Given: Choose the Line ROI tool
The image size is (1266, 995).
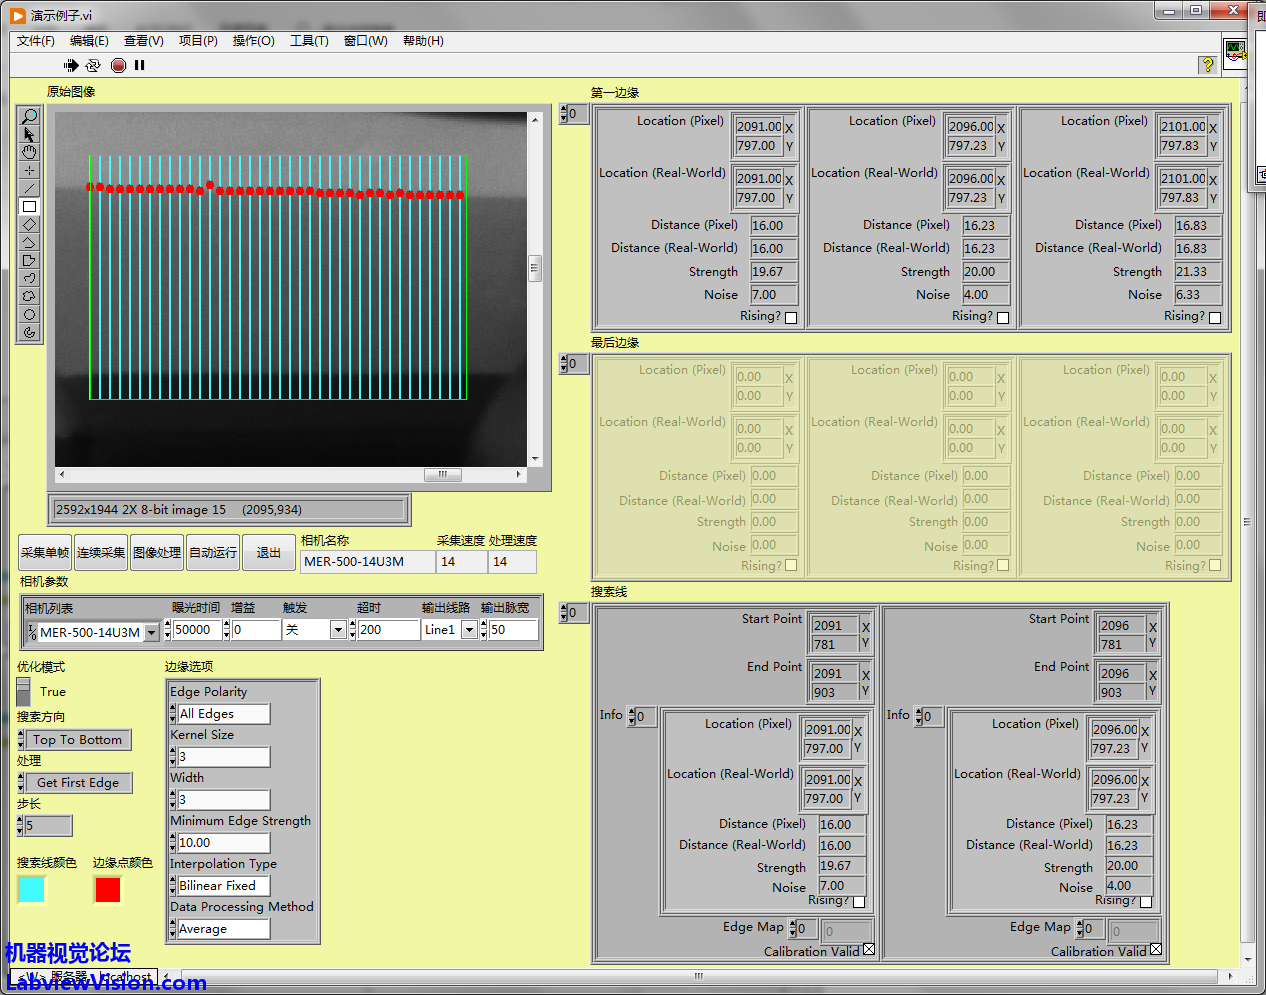Looking at the screenshot, I should tap(29, 188).
